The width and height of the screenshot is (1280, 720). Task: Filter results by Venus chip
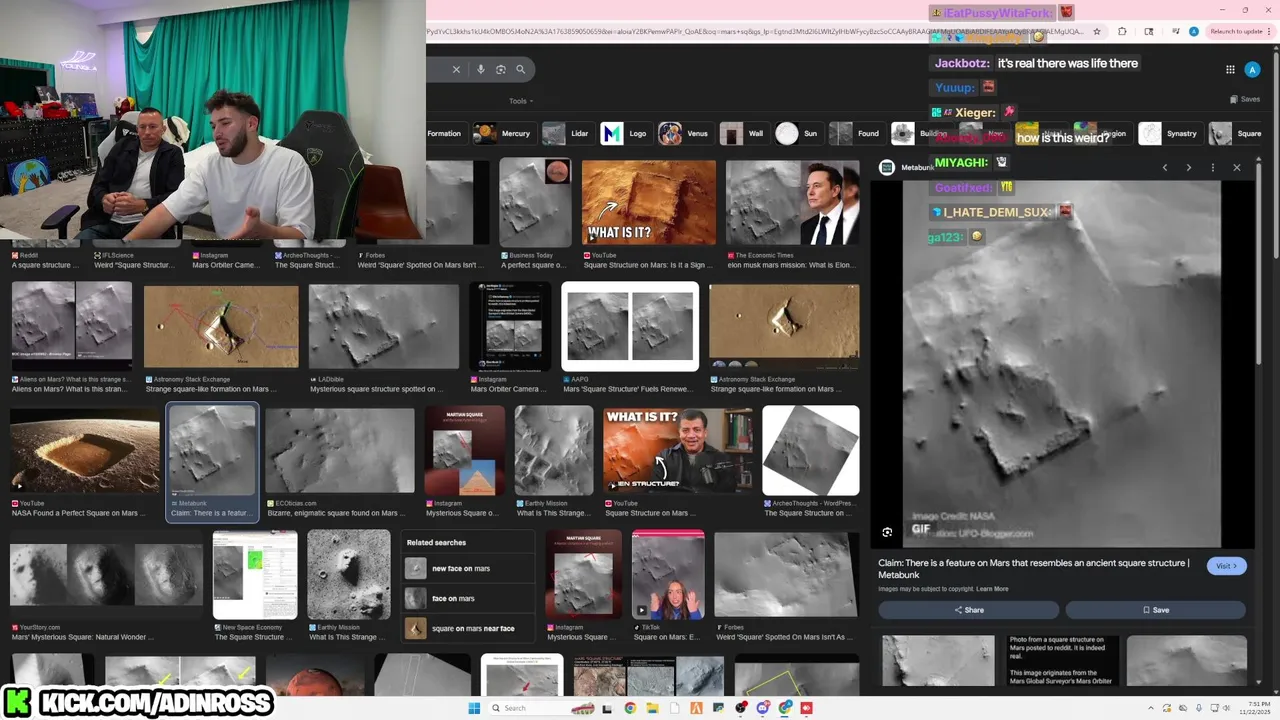(685, 133)
